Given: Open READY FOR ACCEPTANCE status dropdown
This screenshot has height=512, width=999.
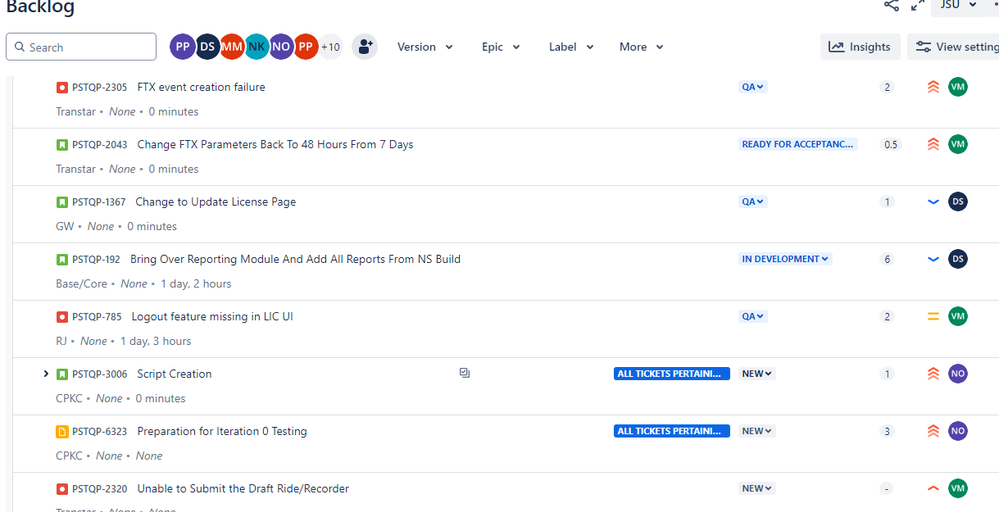Looking at the screenshot, I should pyautogui.click(x=798, y=145).
